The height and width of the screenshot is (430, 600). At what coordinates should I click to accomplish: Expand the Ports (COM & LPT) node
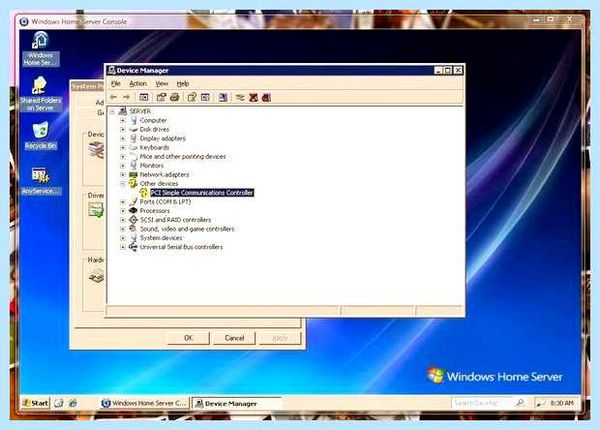click(123, 202)
